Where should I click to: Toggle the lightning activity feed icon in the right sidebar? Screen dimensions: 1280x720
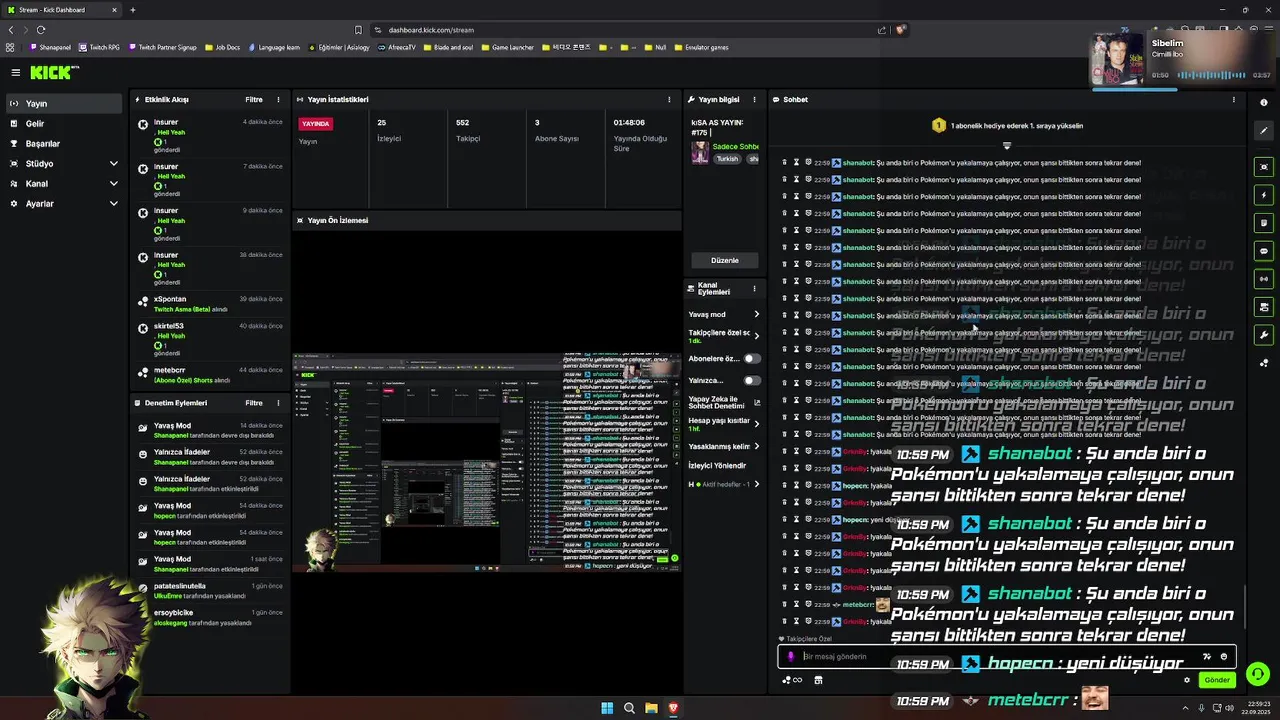(x=1264, y=195)
